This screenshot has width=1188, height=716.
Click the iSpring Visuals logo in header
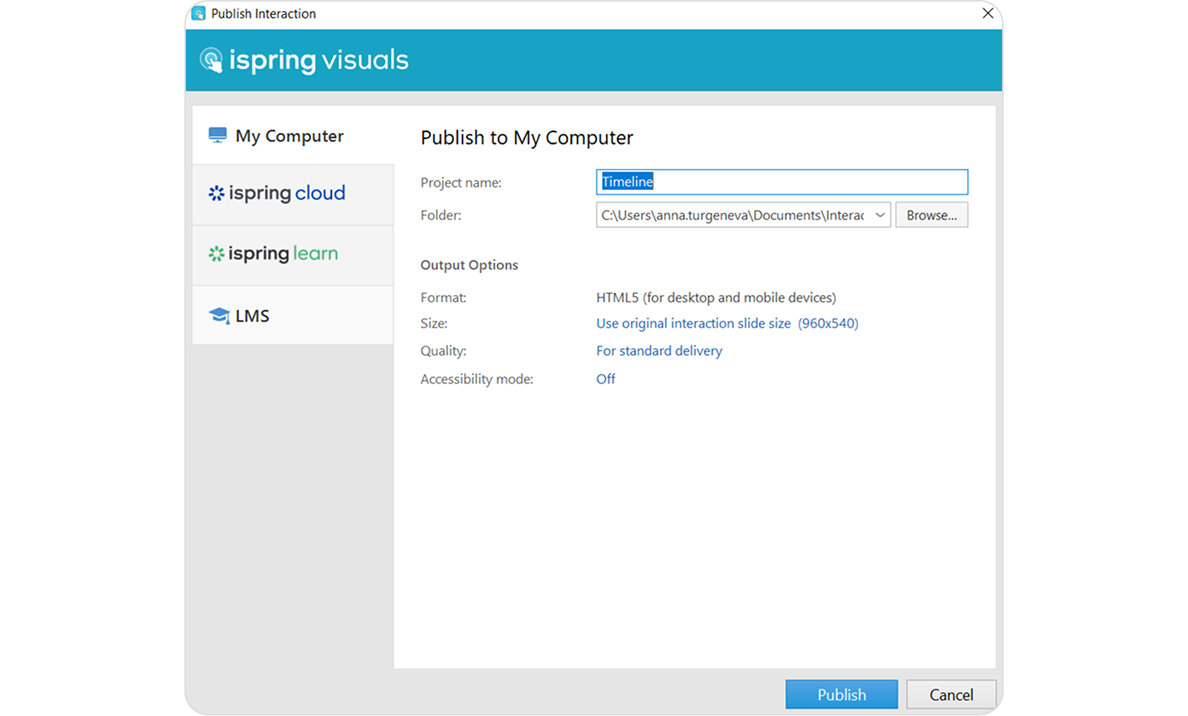coord(304,60)
